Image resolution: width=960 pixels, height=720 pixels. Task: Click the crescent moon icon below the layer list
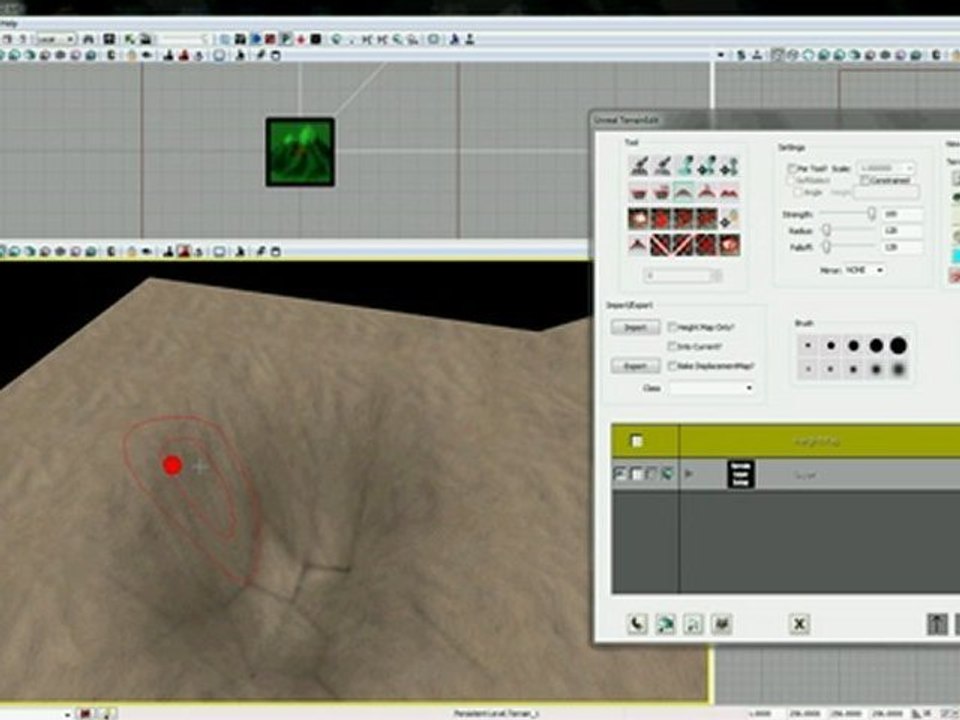pos(637,624)
